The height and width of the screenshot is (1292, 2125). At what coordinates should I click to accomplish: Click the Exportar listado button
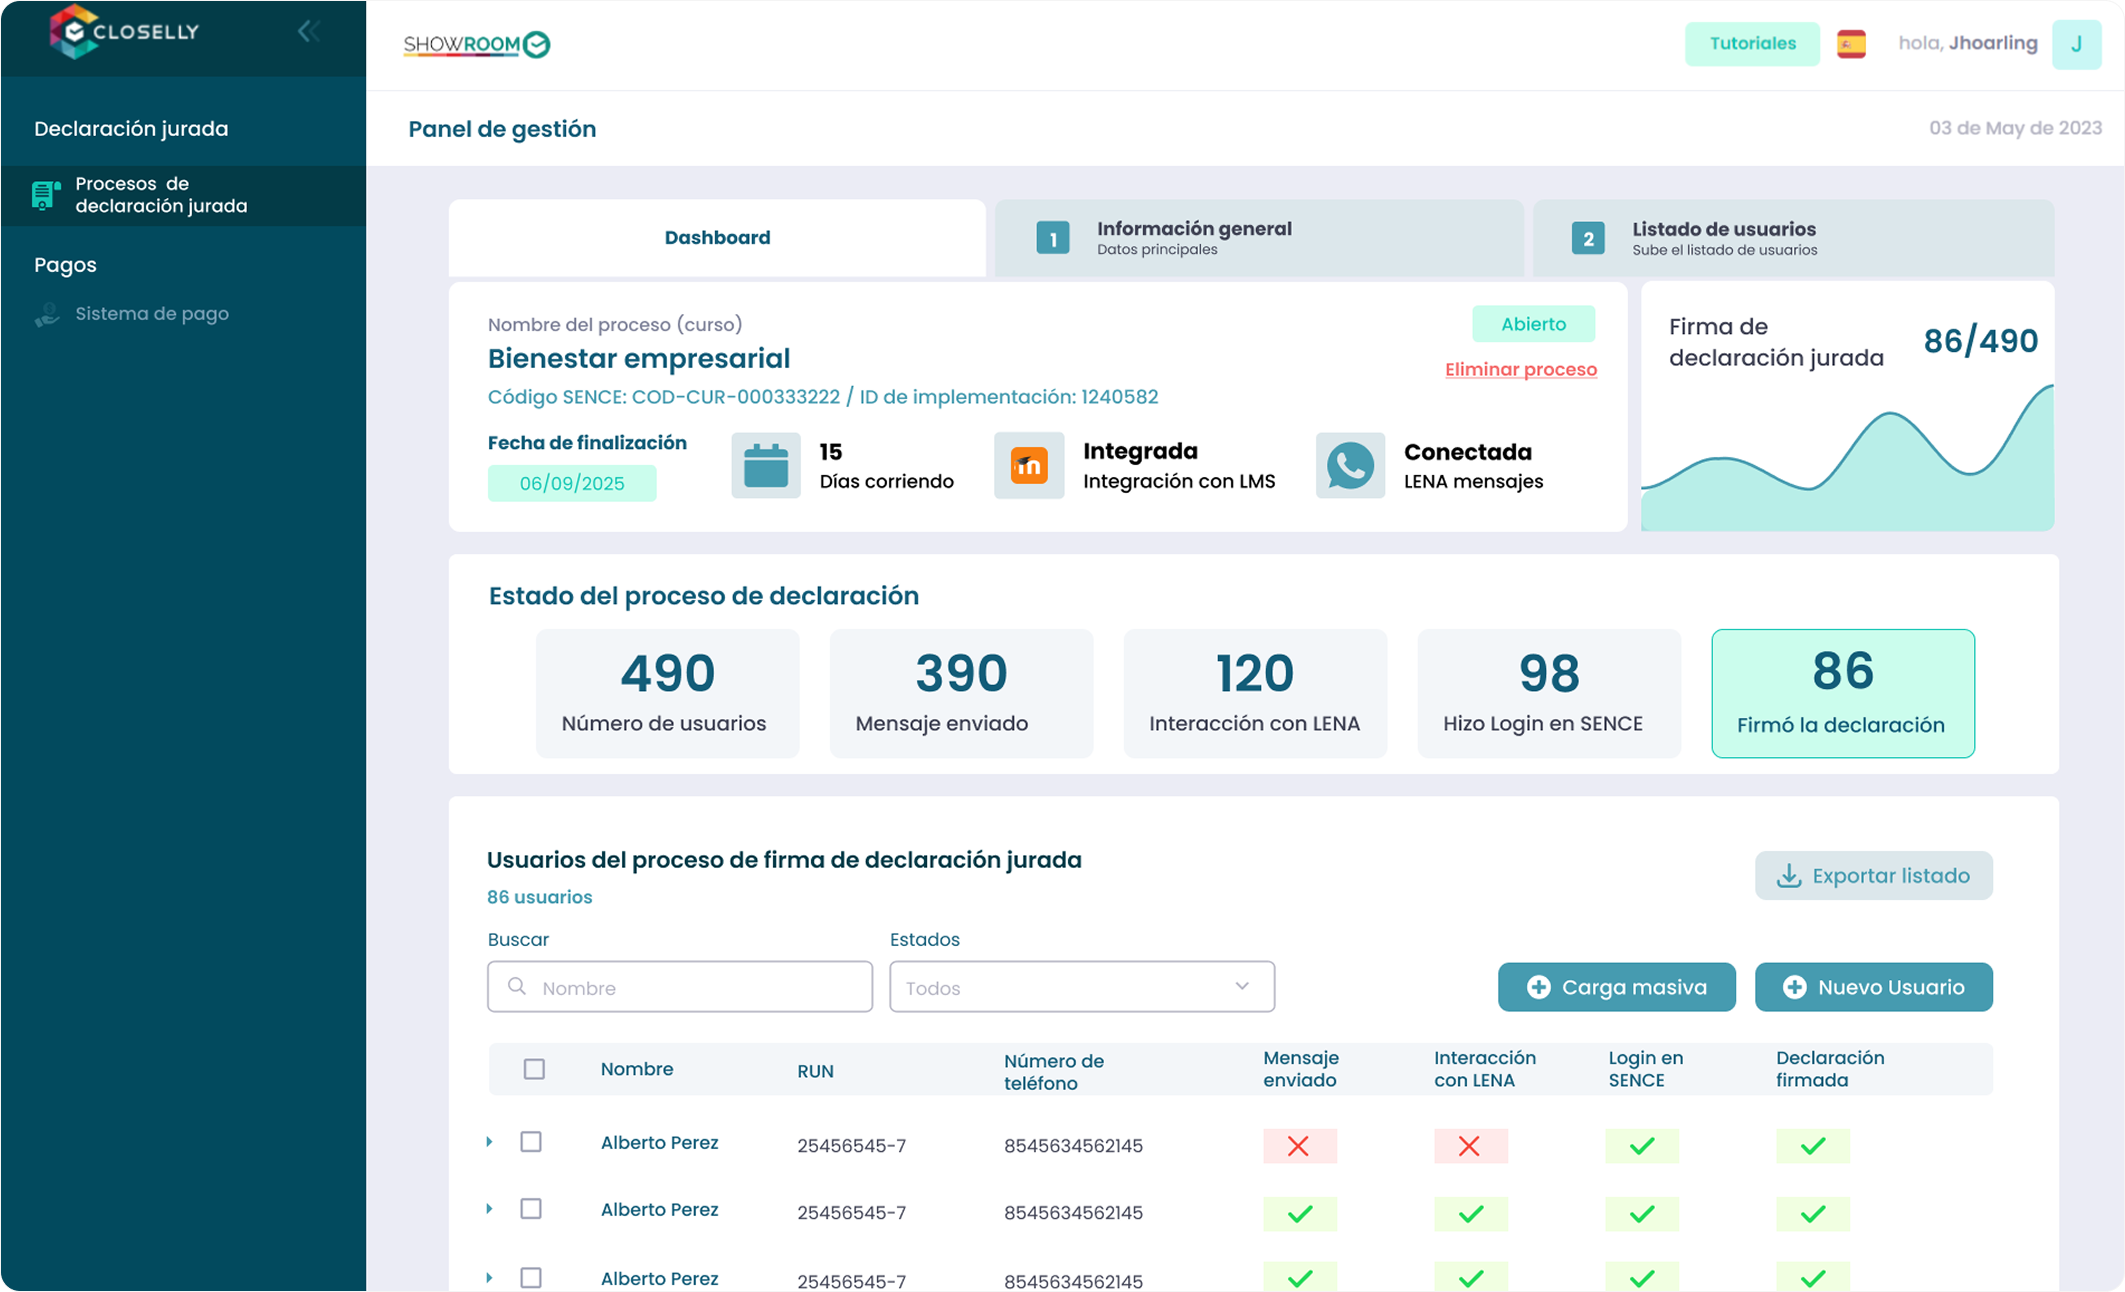pos(1873,876)
